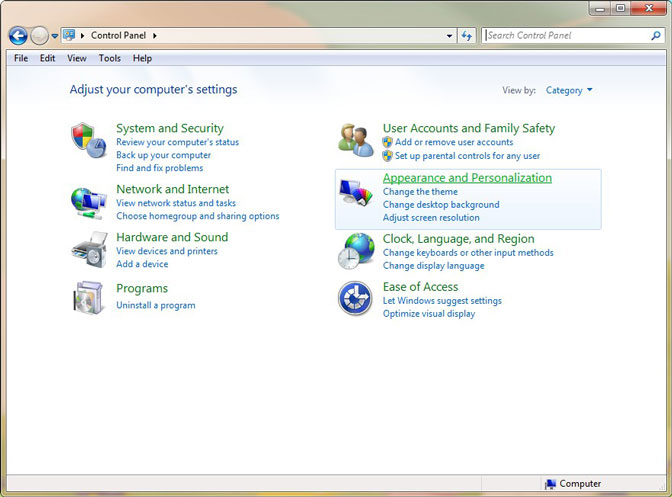Click Change the theme
The image size is (672, 497).
pos(420,192)
